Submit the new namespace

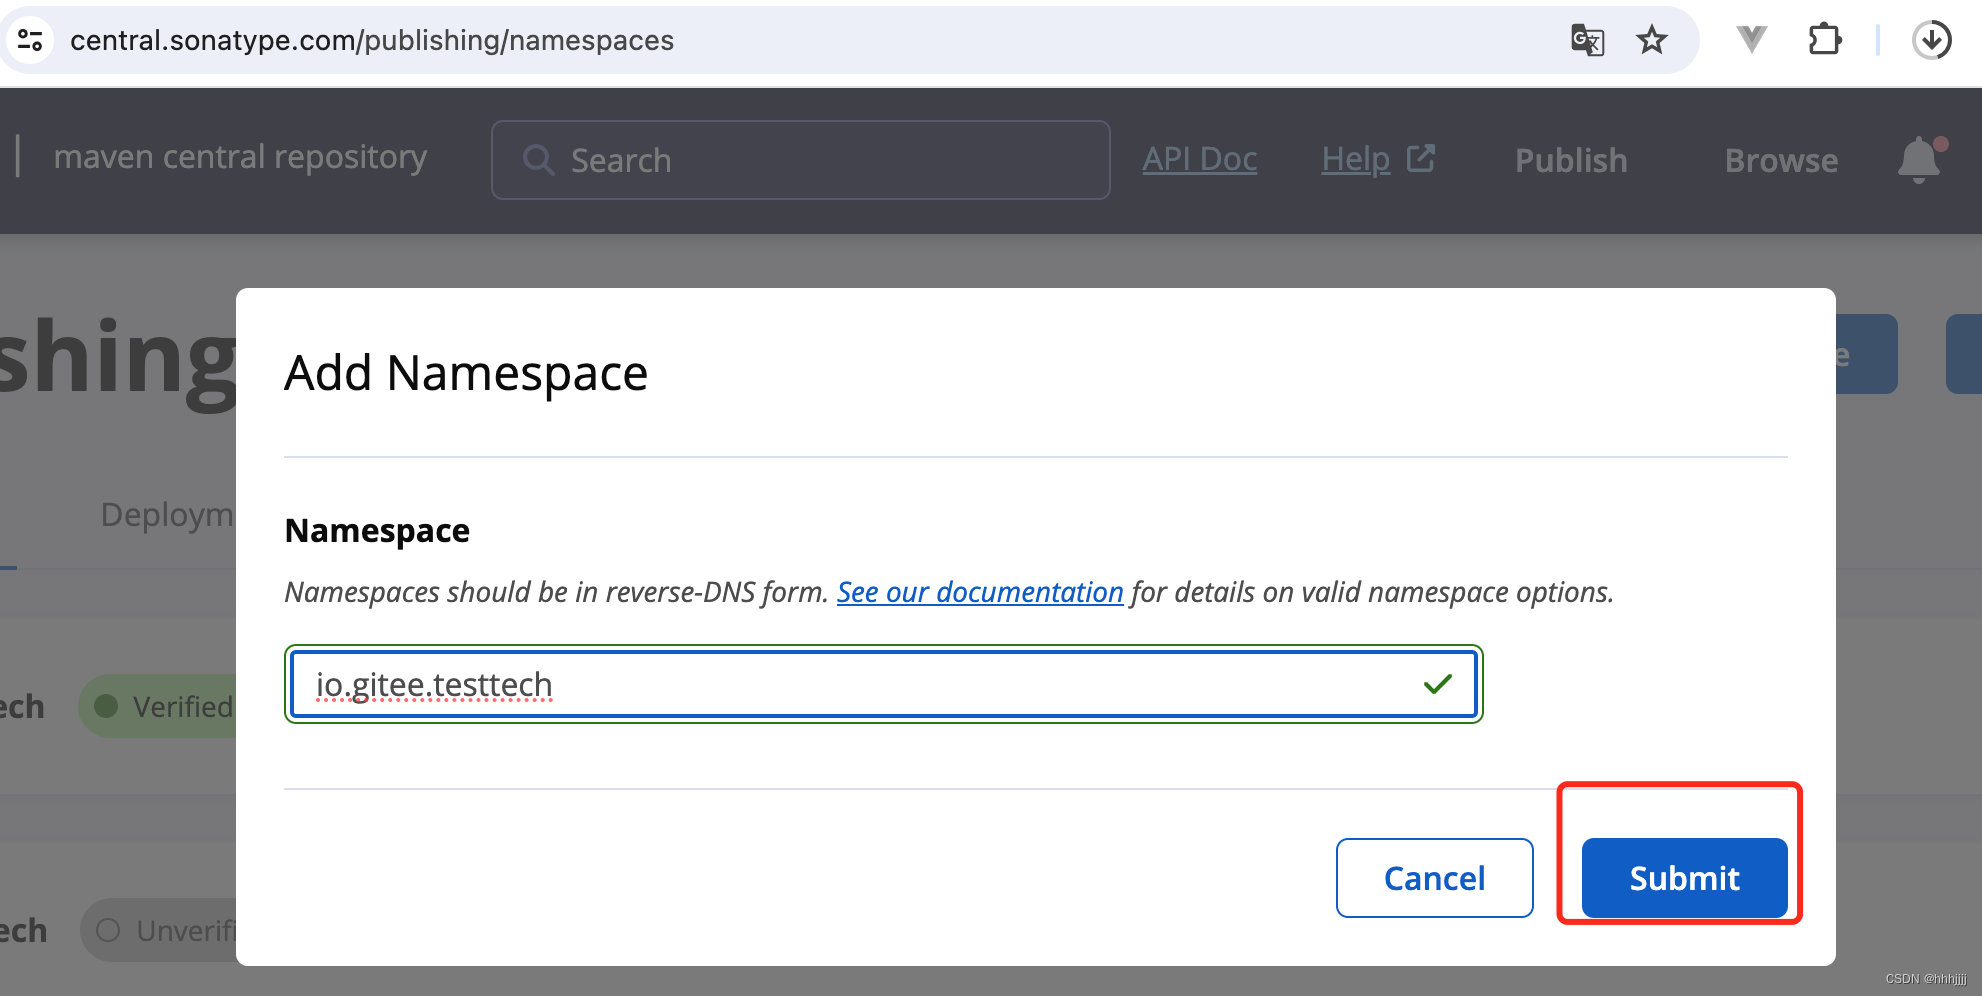point(1684,878)
